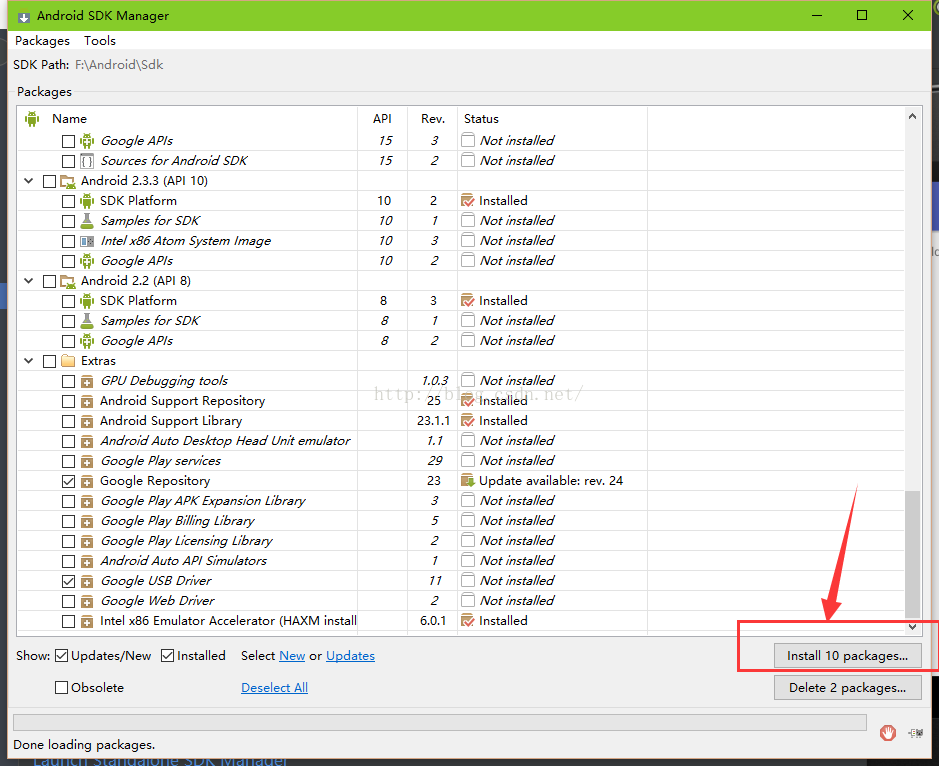Click the Android 2.2 folder icon

[x=68, y=281]
